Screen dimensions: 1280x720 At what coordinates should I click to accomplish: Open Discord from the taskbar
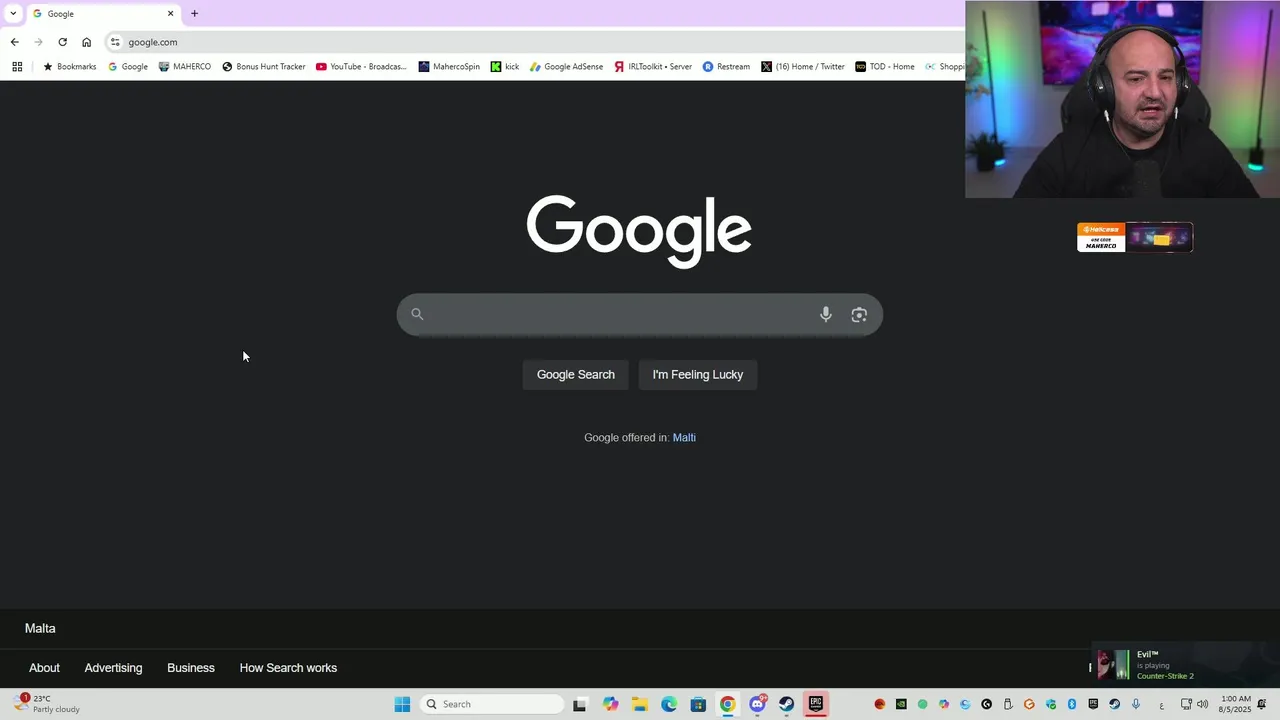coord(757,704)
